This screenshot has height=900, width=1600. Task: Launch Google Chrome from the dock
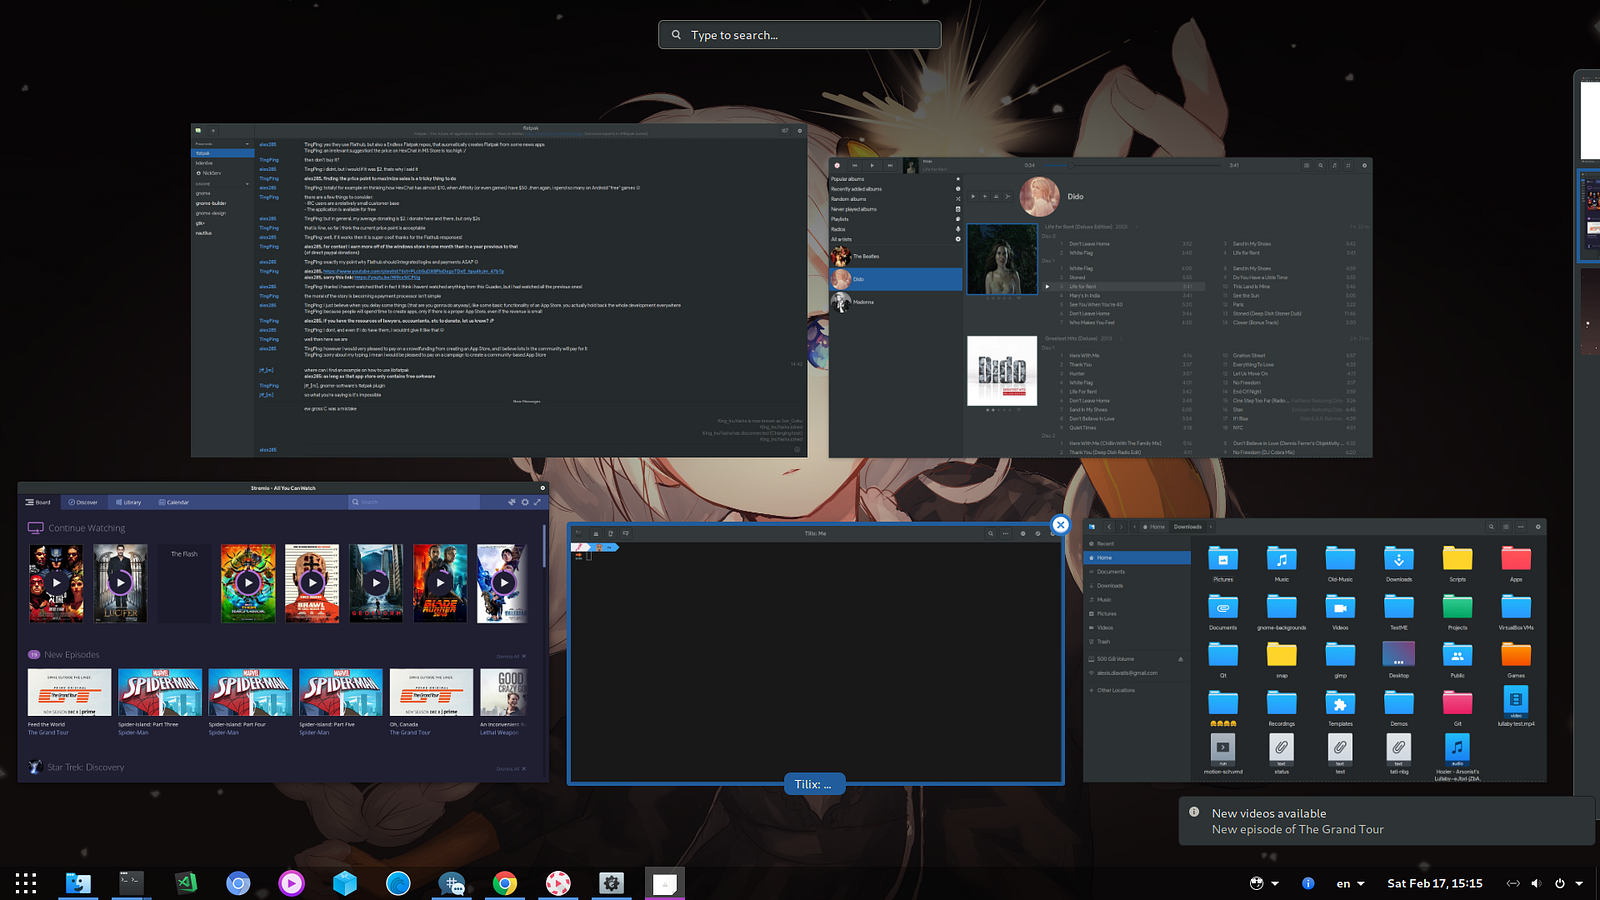(x=505, y=883)
